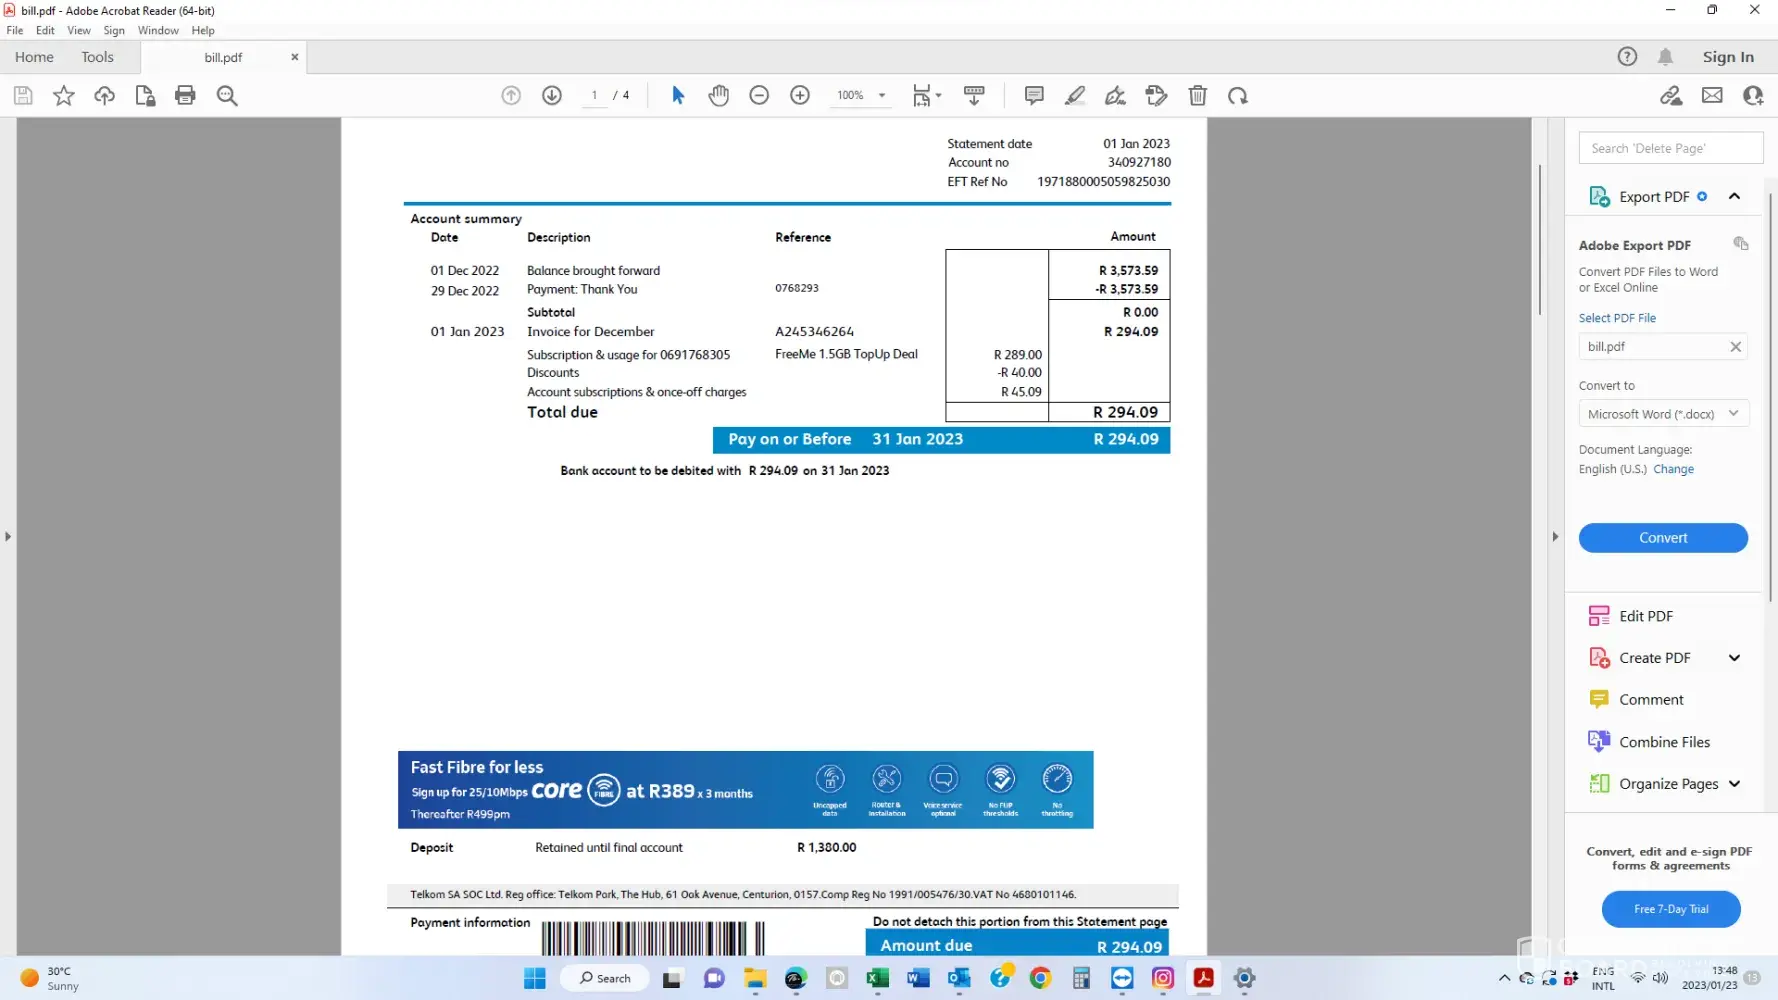Click the Print file icon
The height and width of the screenshot is (1000, 1778).
pyautogui.click(x=185, y=96)
